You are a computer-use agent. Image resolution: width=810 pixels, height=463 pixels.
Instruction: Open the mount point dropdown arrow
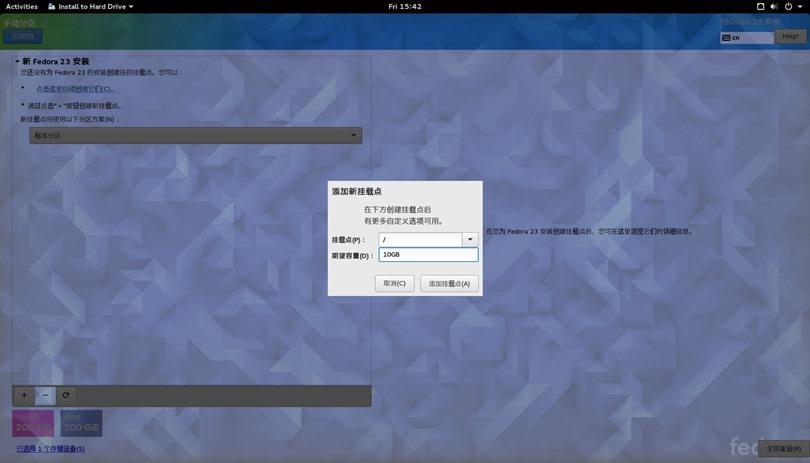470,240
